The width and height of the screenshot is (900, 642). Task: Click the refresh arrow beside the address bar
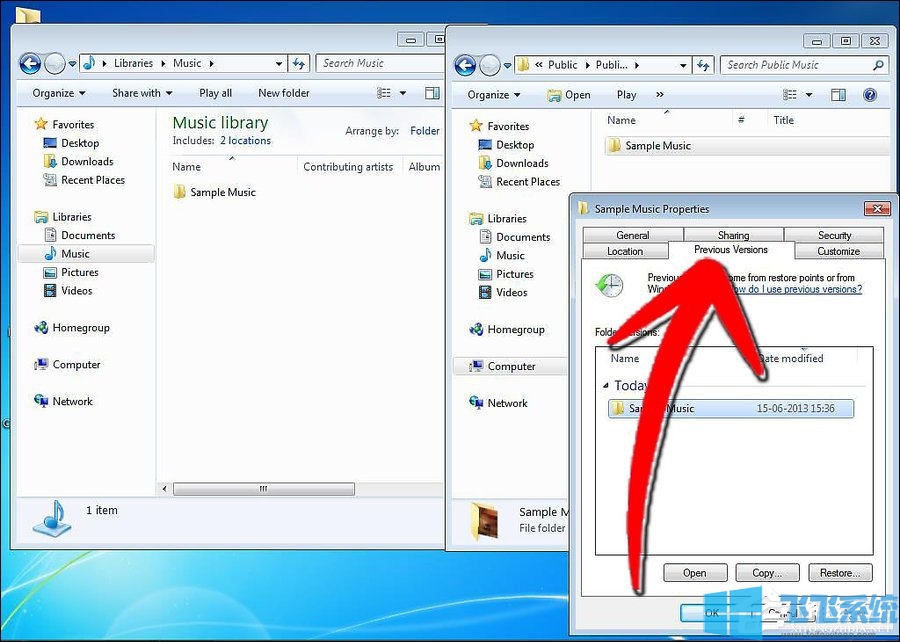tap(300, 63)
